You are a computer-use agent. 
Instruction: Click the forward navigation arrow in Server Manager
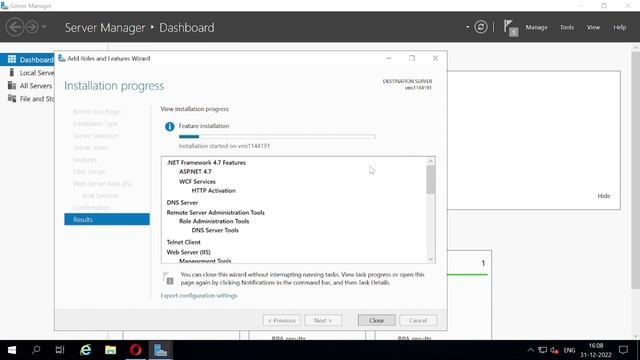(32, 27)
